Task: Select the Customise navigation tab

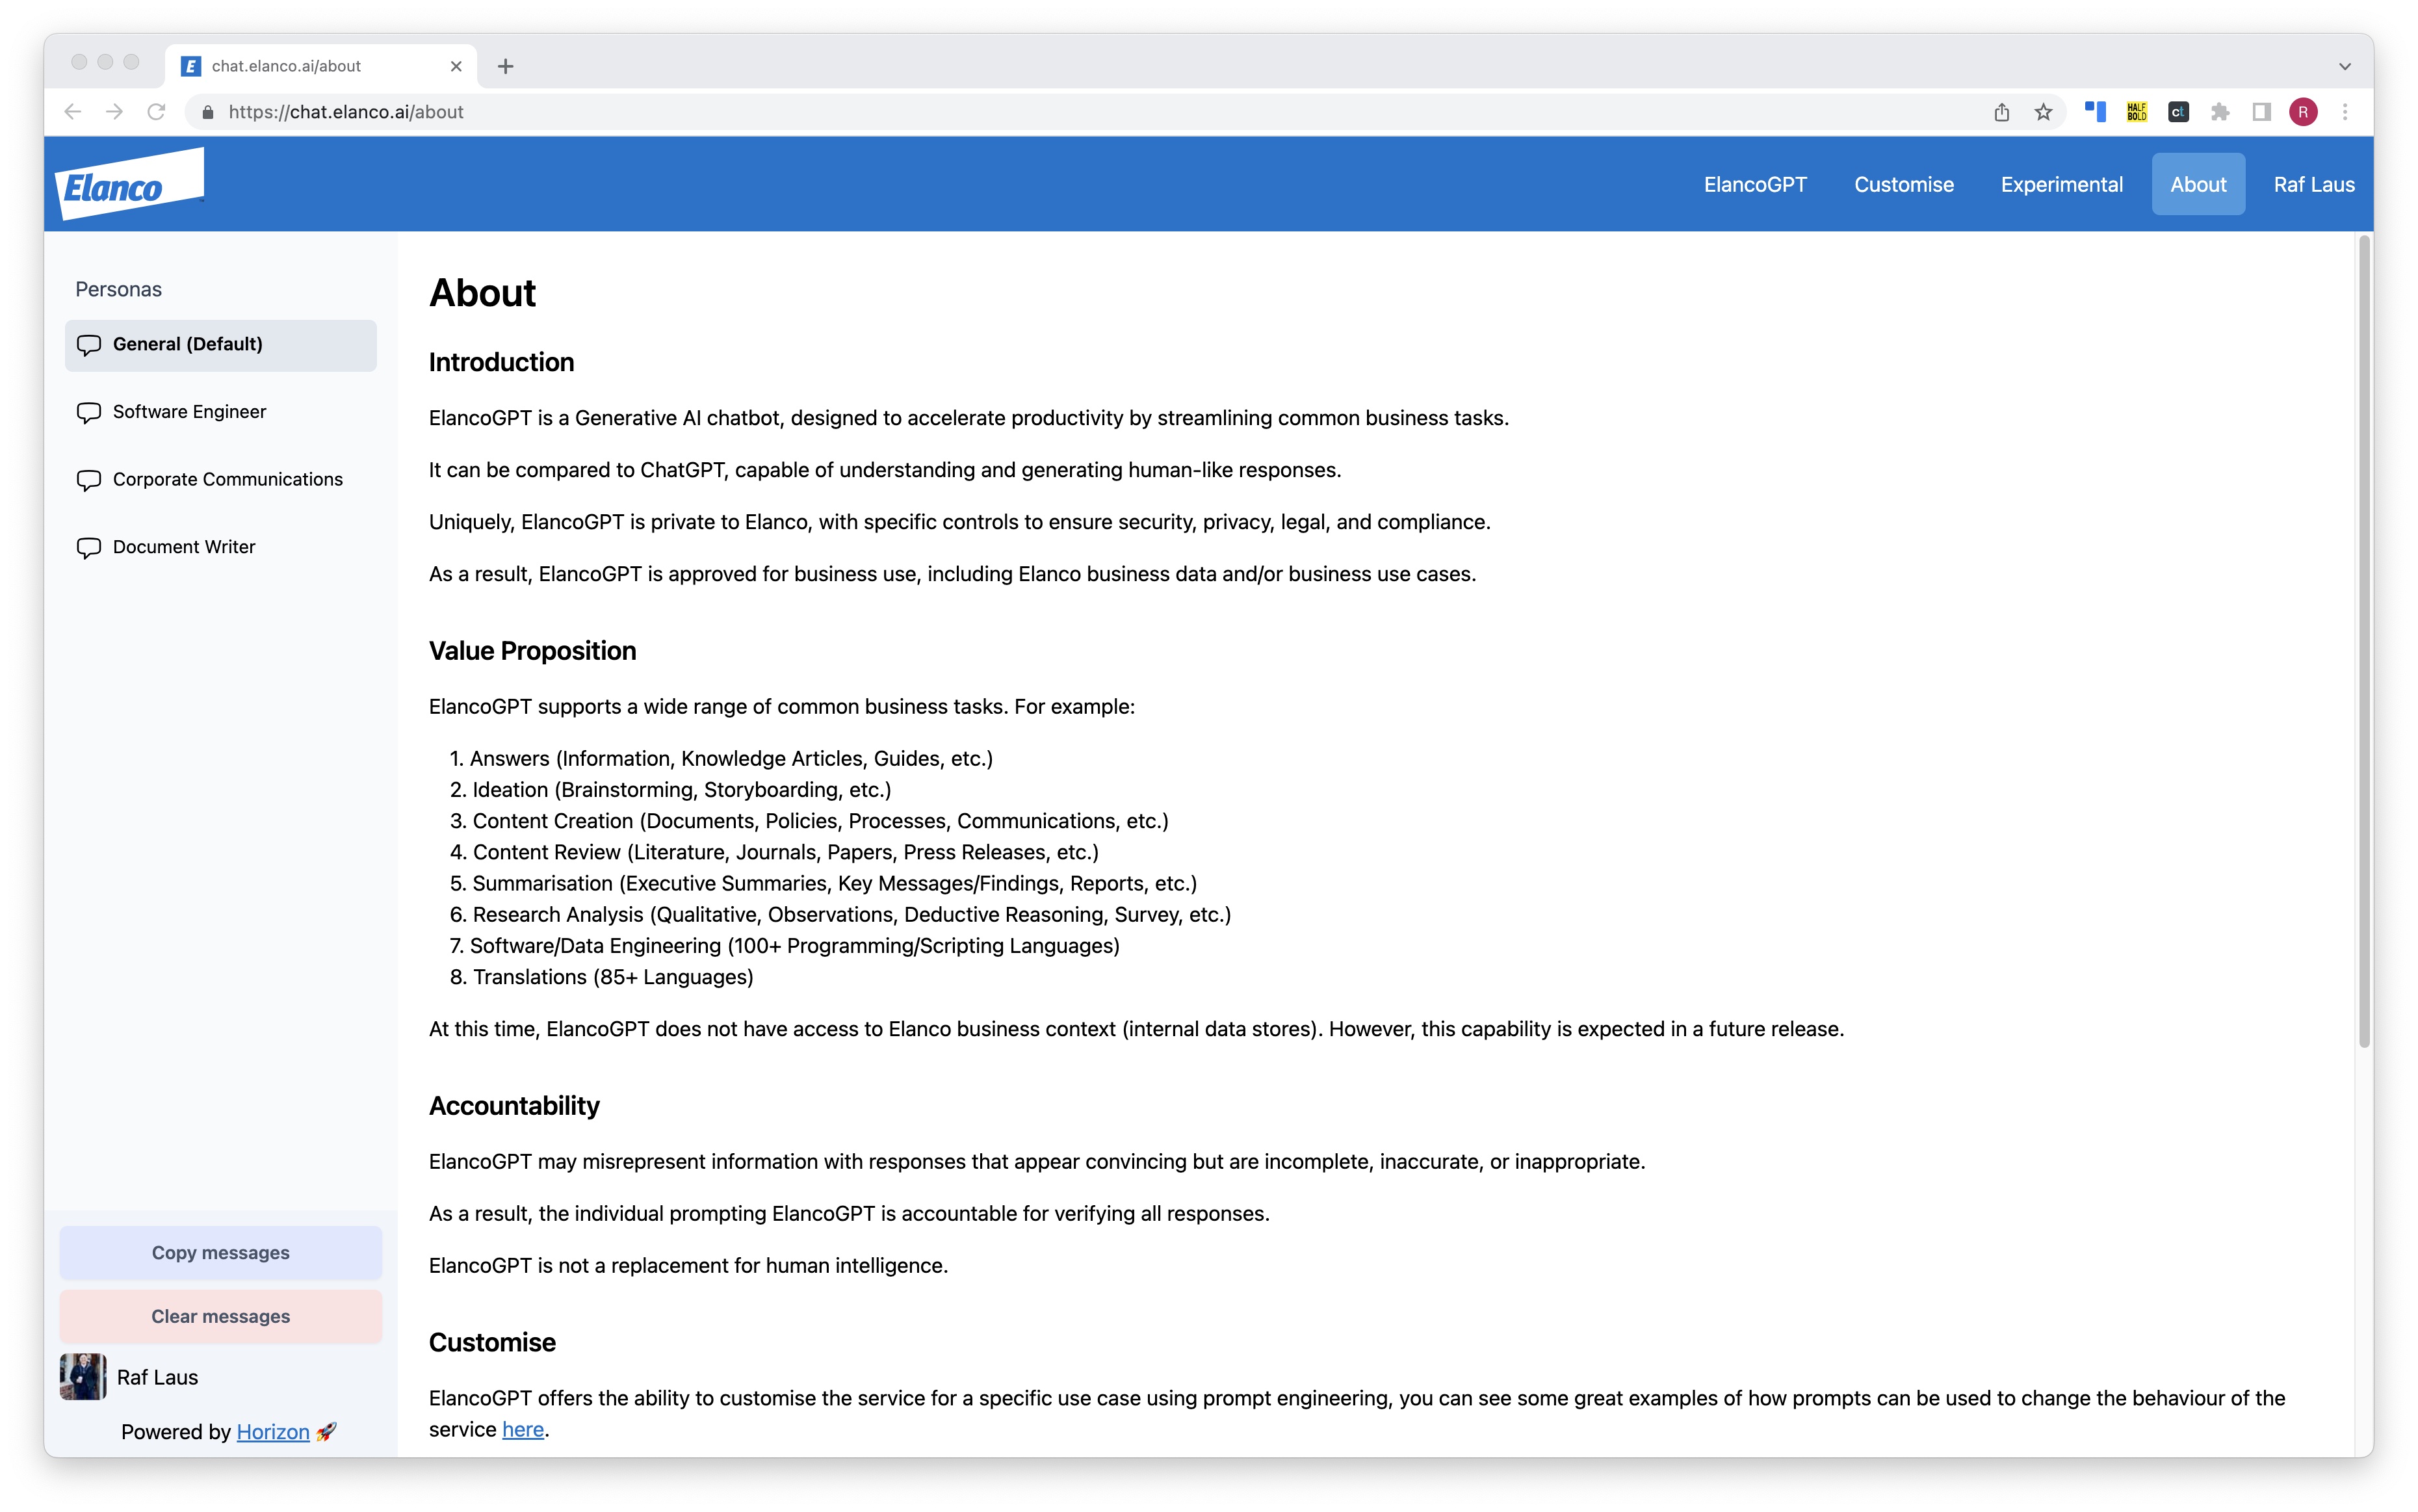Action: coord(1903,183)
